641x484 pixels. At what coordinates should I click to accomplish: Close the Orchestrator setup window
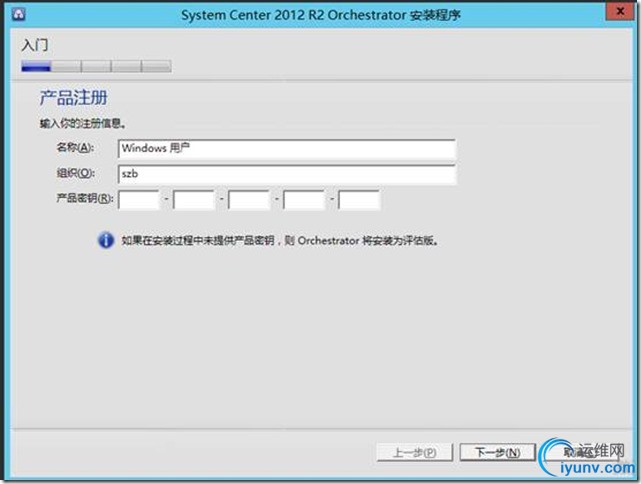[x=620, y=11]
